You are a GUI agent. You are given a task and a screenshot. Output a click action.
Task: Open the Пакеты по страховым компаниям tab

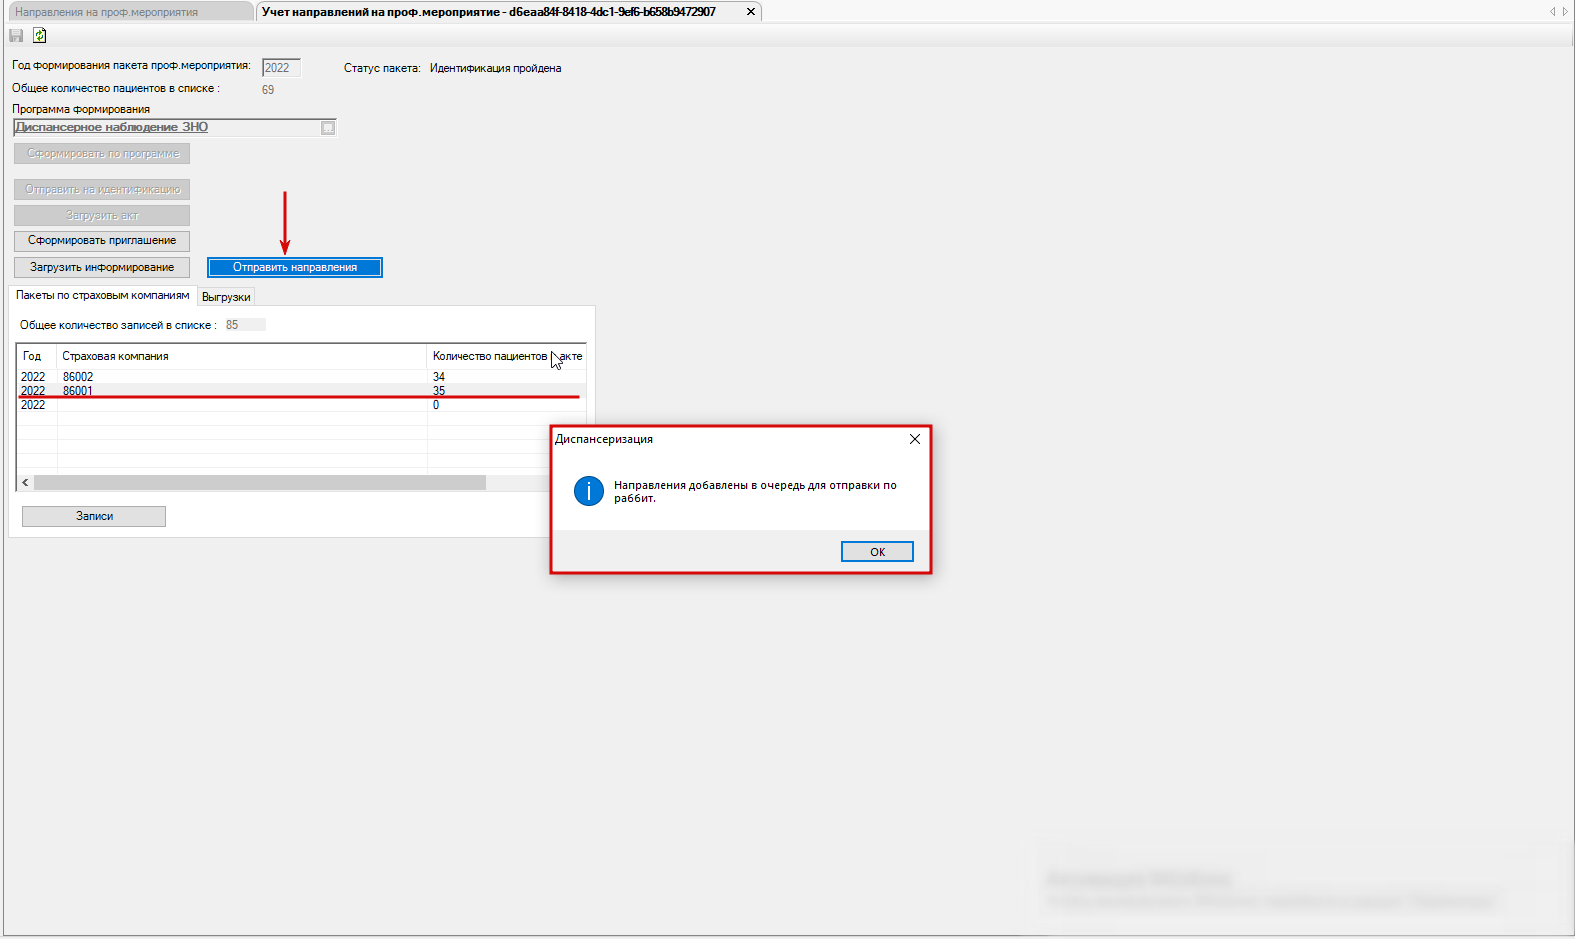pyautogui.click(x=102, y=295)
